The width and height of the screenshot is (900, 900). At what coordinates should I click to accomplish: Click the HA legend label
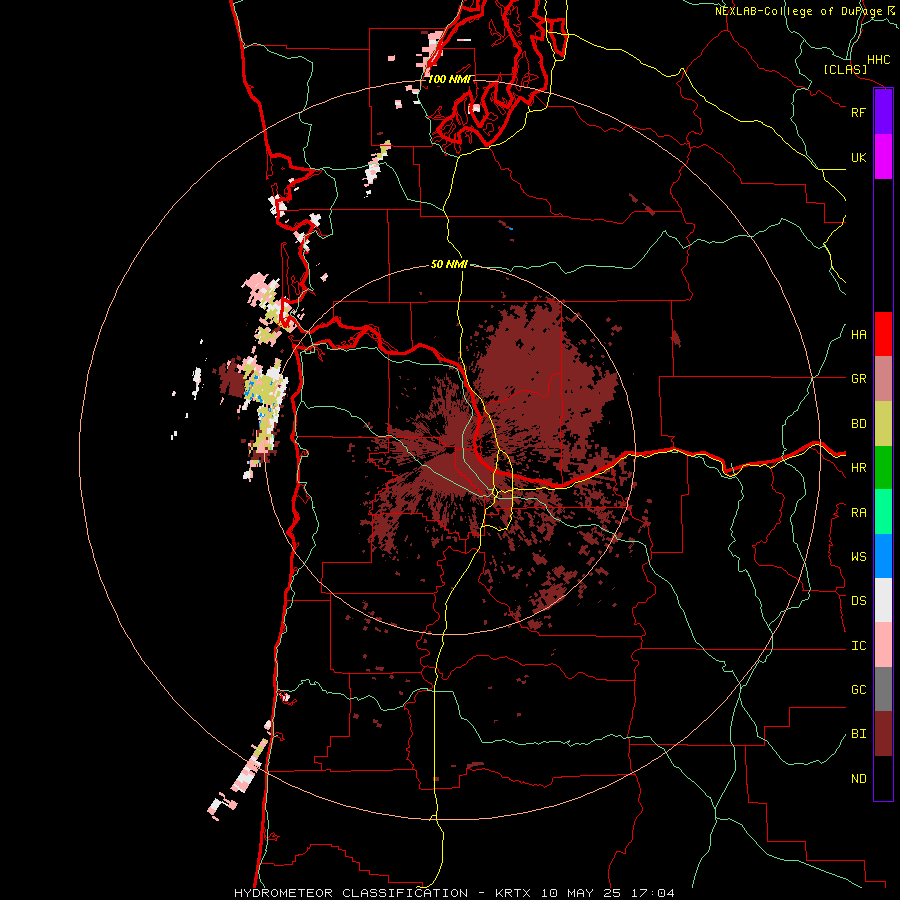point(858,335)
